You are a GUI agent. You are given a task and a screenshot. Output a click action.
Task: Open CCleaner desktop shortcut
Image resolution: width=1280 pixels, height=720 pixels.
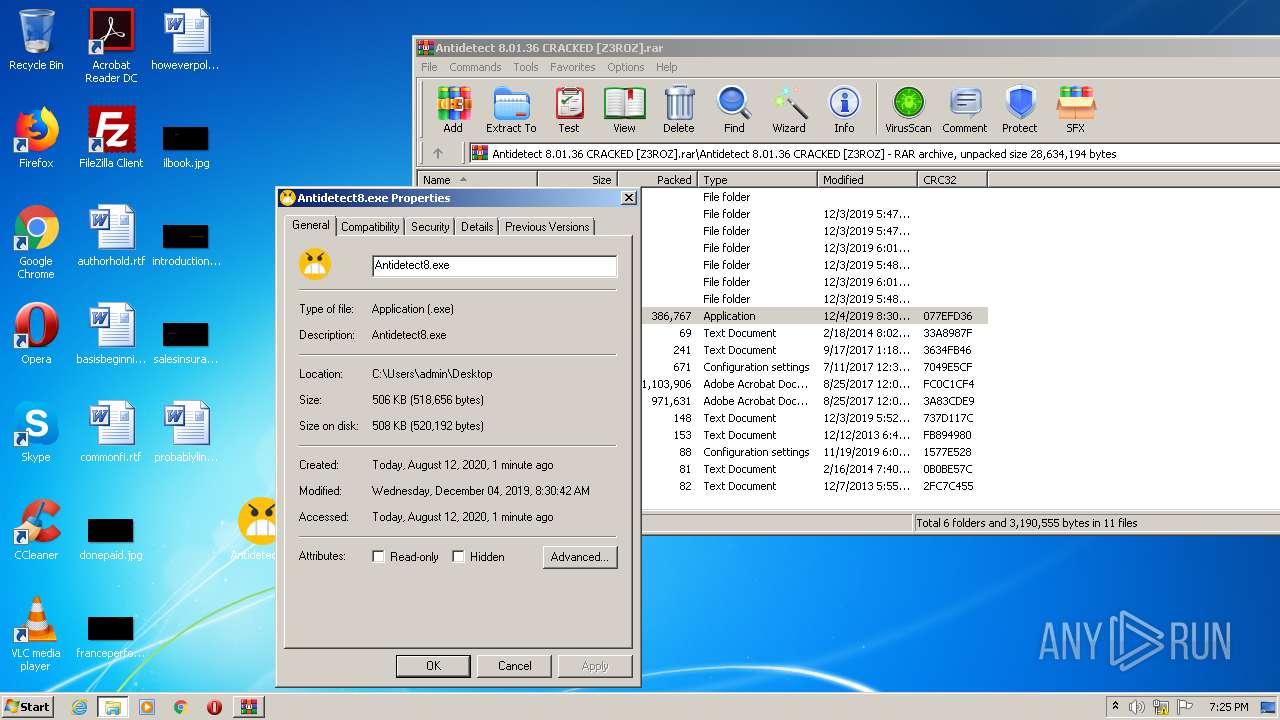click(36, 530)
